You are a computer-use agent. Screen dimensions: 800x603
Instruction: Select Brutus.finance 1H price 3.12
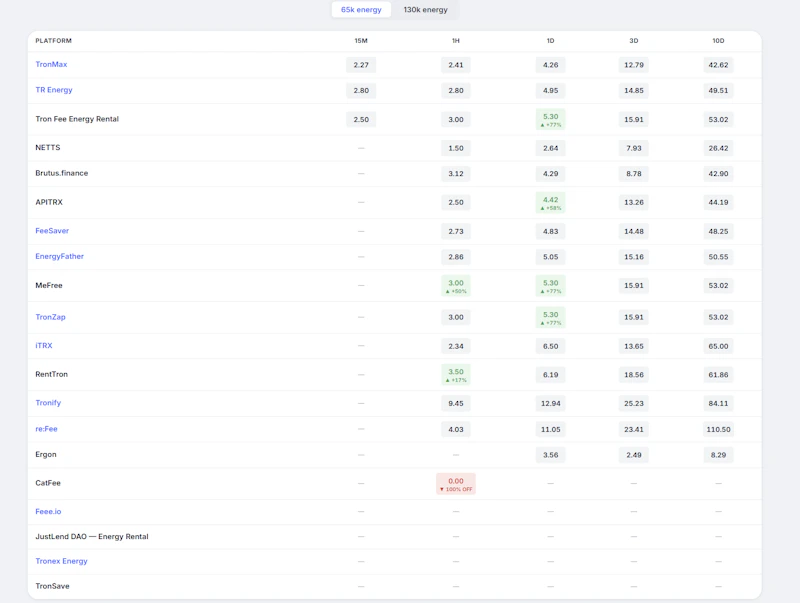[x=456, y=173]
